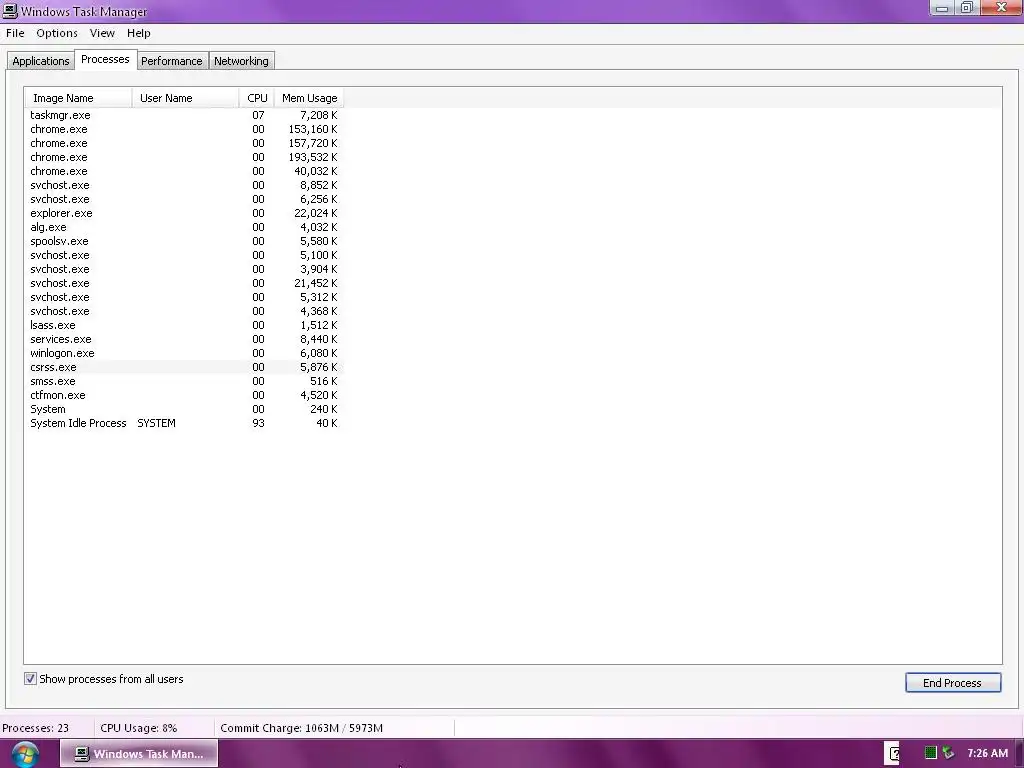Close the Task Manager window
Viewport: 1024px width, 768px height.
(x=1001, y=8)
